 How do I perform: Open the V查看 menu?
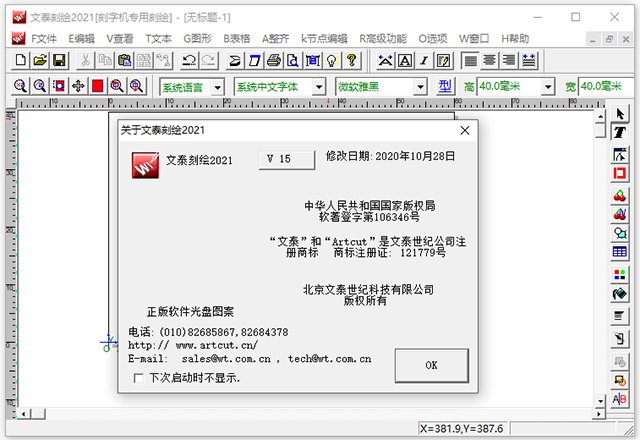click(120, 39)
